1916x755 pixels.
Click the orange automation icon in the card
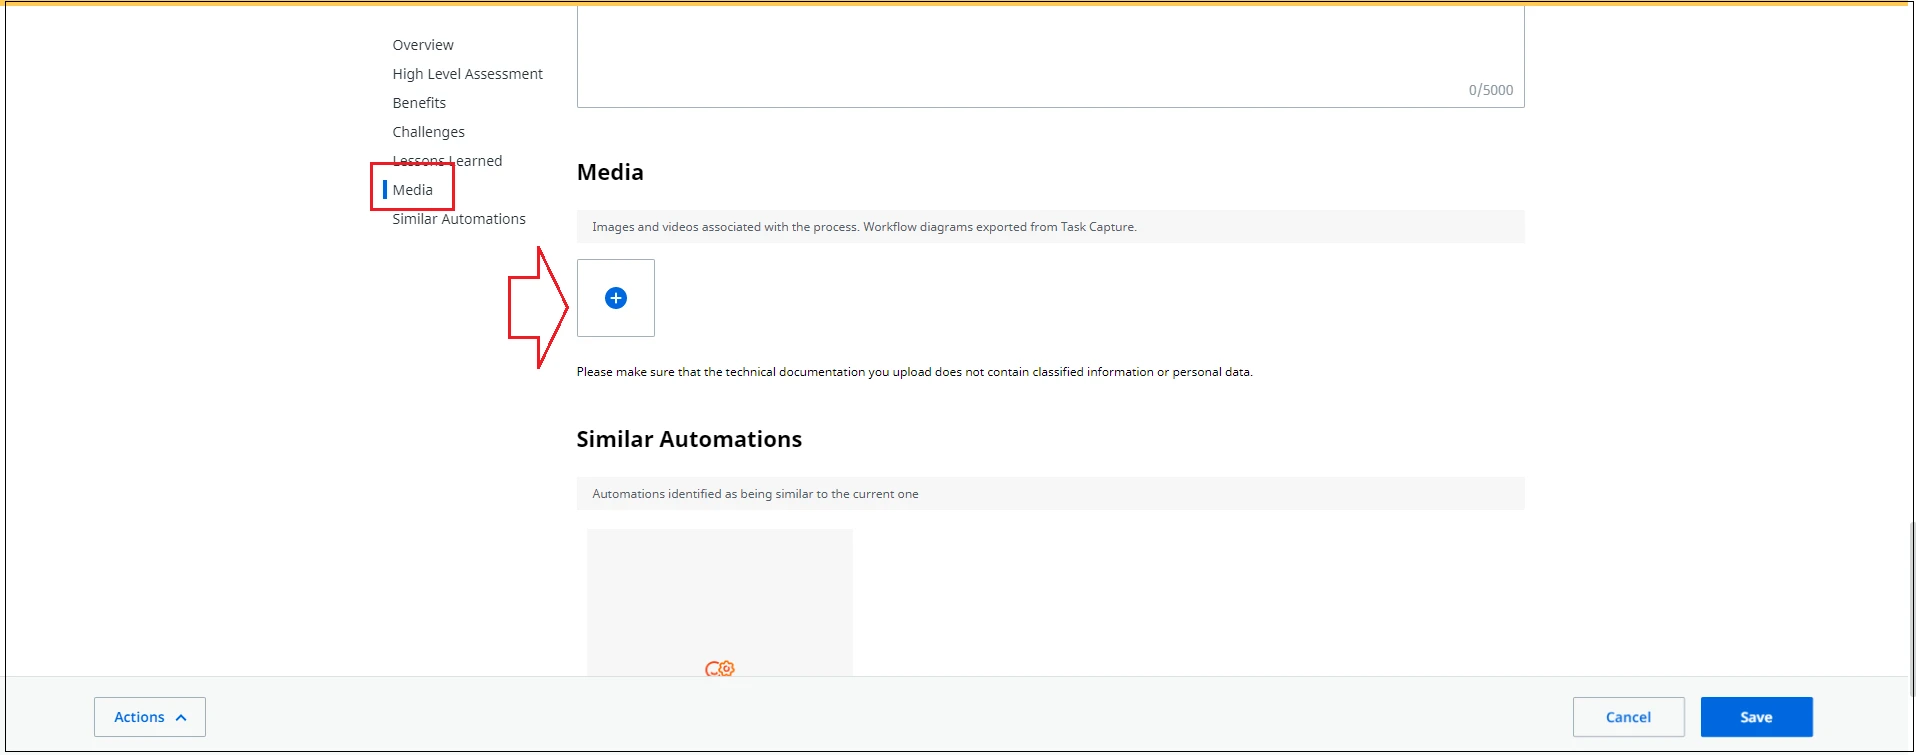click(719, 668)
